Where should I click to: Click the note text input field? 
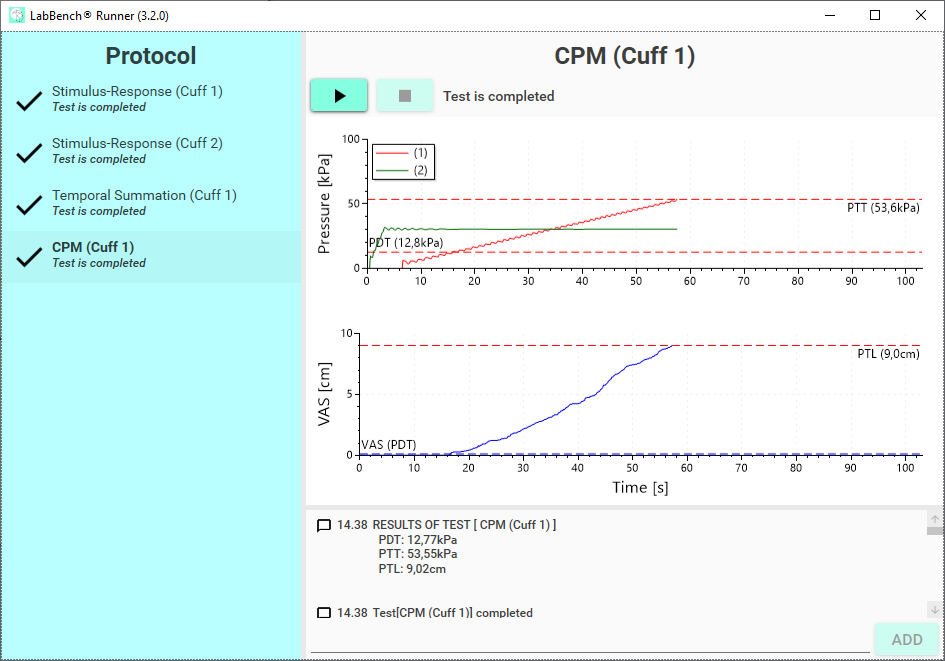(x=590, y=640)
